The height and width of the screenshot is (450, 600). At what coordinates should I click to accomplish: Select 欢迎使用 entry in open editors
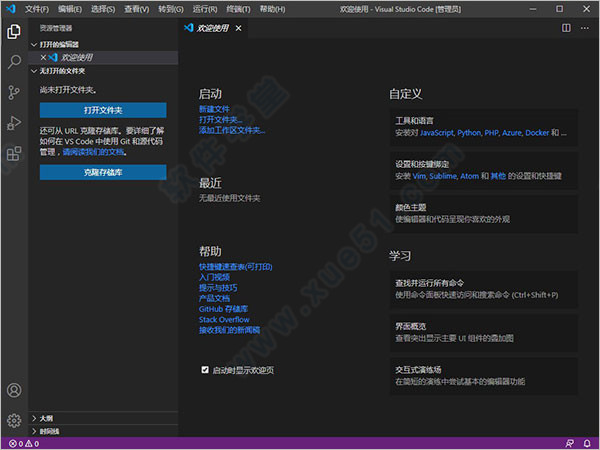click(x=103, y=57)
